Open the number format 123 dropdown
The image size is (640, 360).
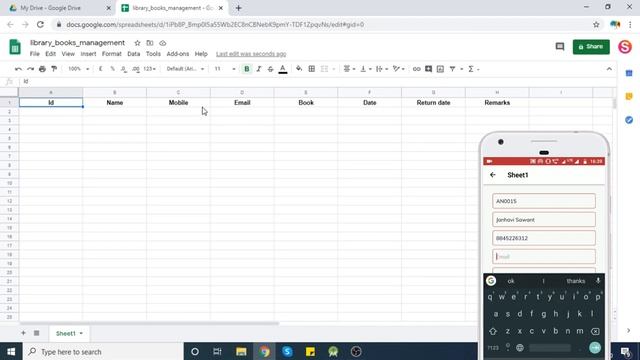coord(149,69)
